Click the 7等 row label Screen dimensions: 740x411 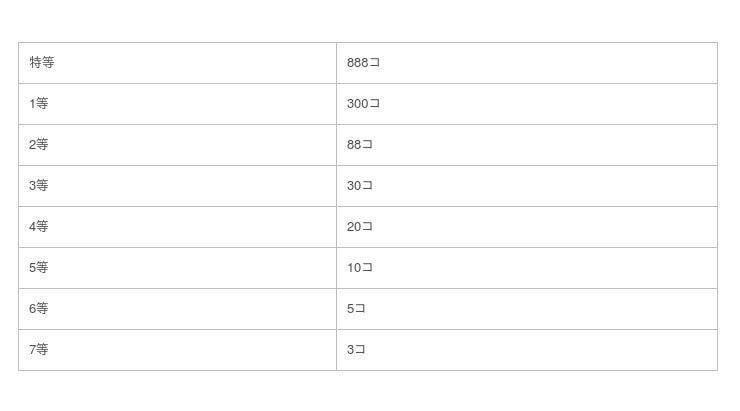[39, 350]
